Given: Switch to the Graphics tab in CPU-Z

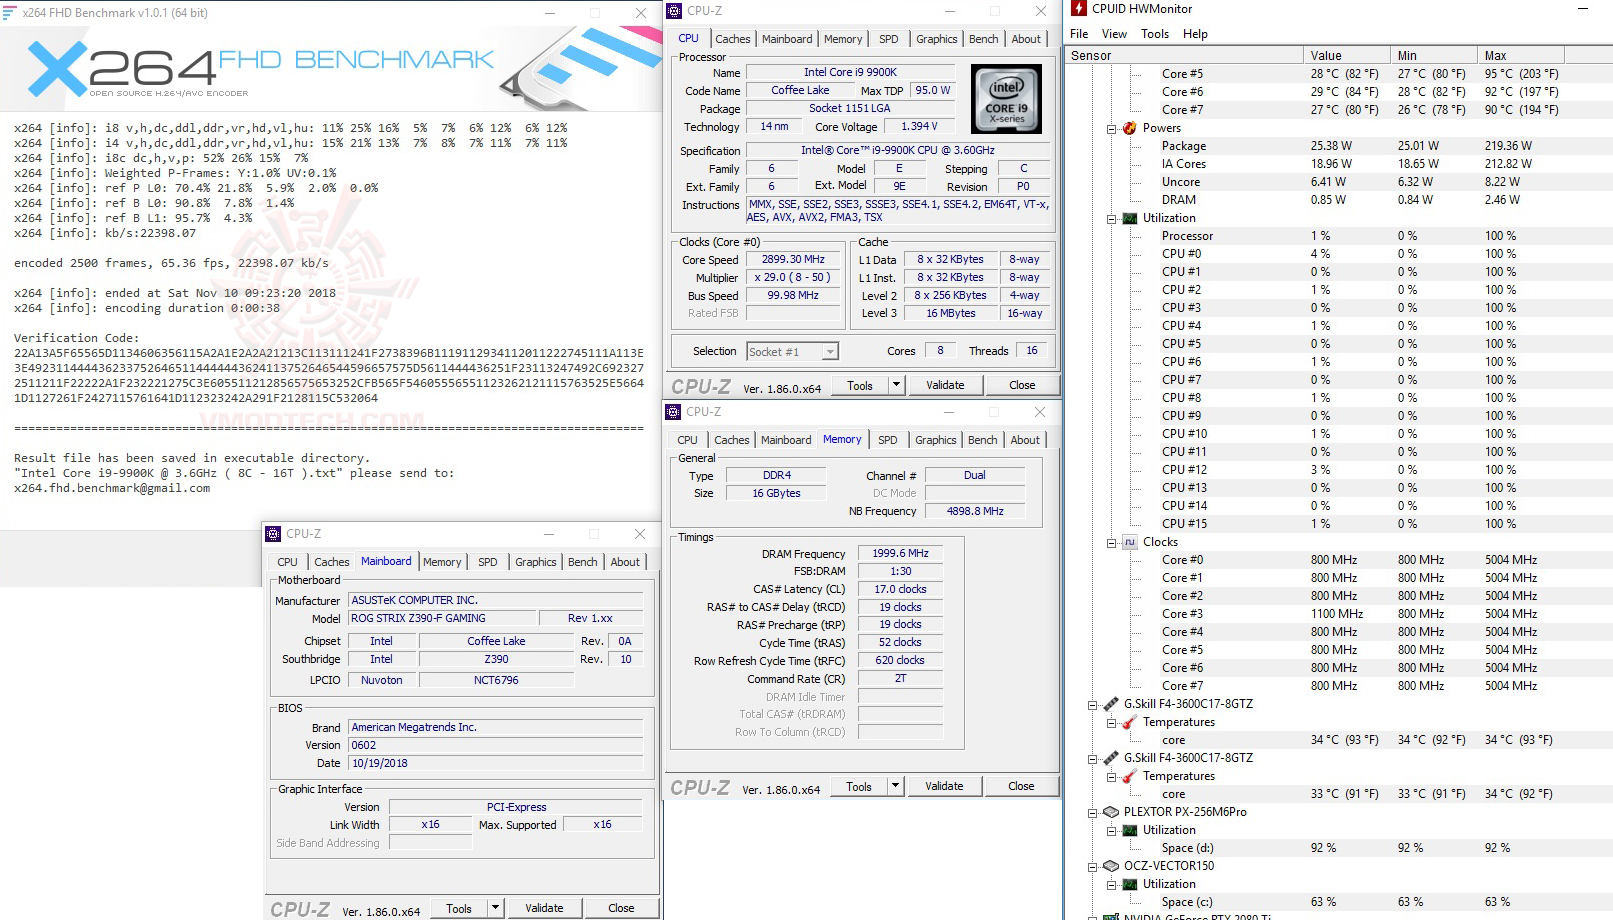Looking at the screenshot, I should pyautogui.click(x=936, y=38).
